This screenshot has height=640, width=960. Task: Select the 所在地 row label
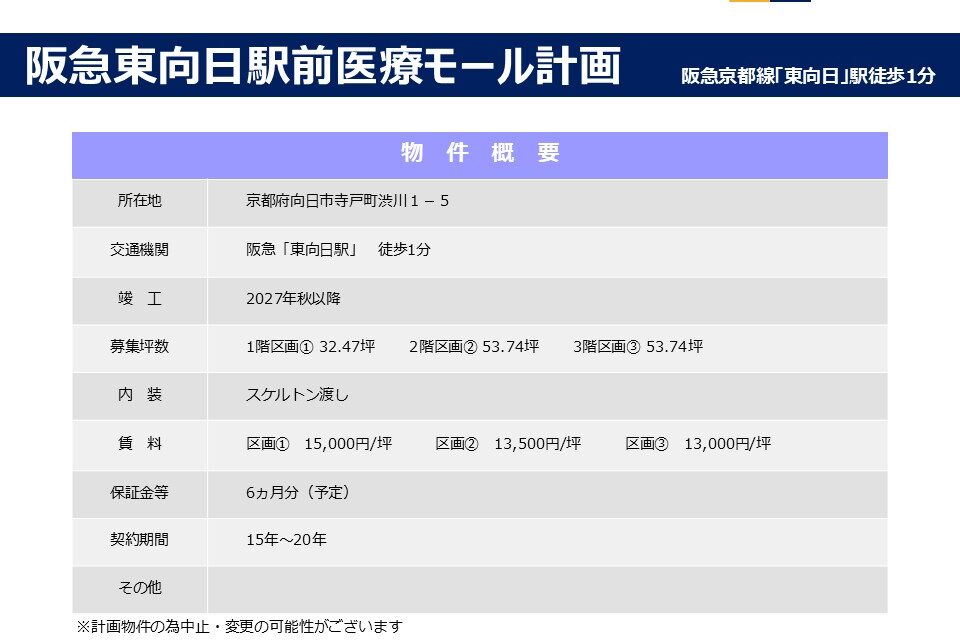coord(140,201)
